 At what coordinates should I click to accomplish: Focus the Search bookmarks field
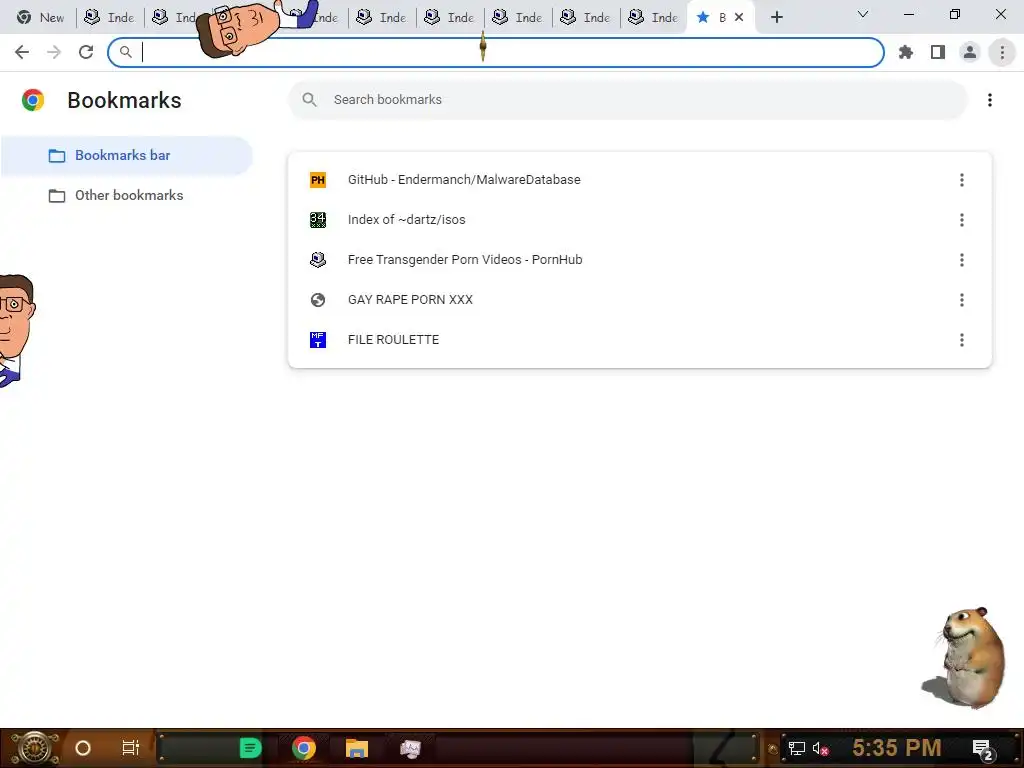point(628,100)
